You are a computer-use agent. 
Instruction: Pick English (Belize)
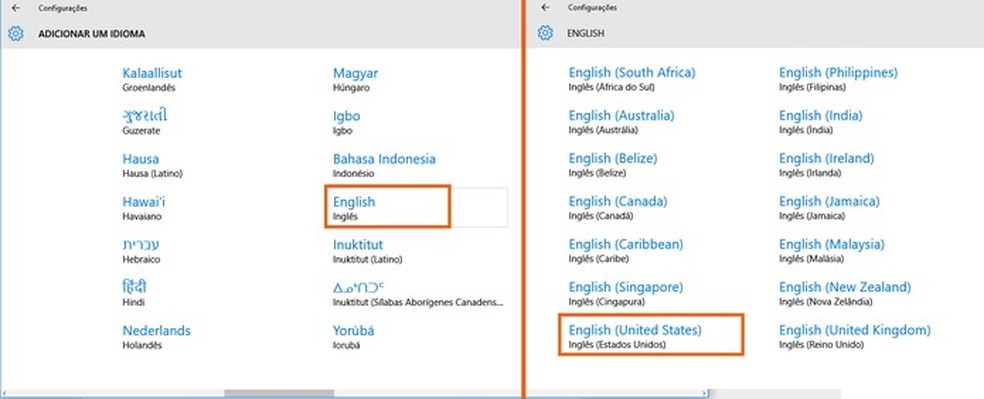tap(612, 166)
